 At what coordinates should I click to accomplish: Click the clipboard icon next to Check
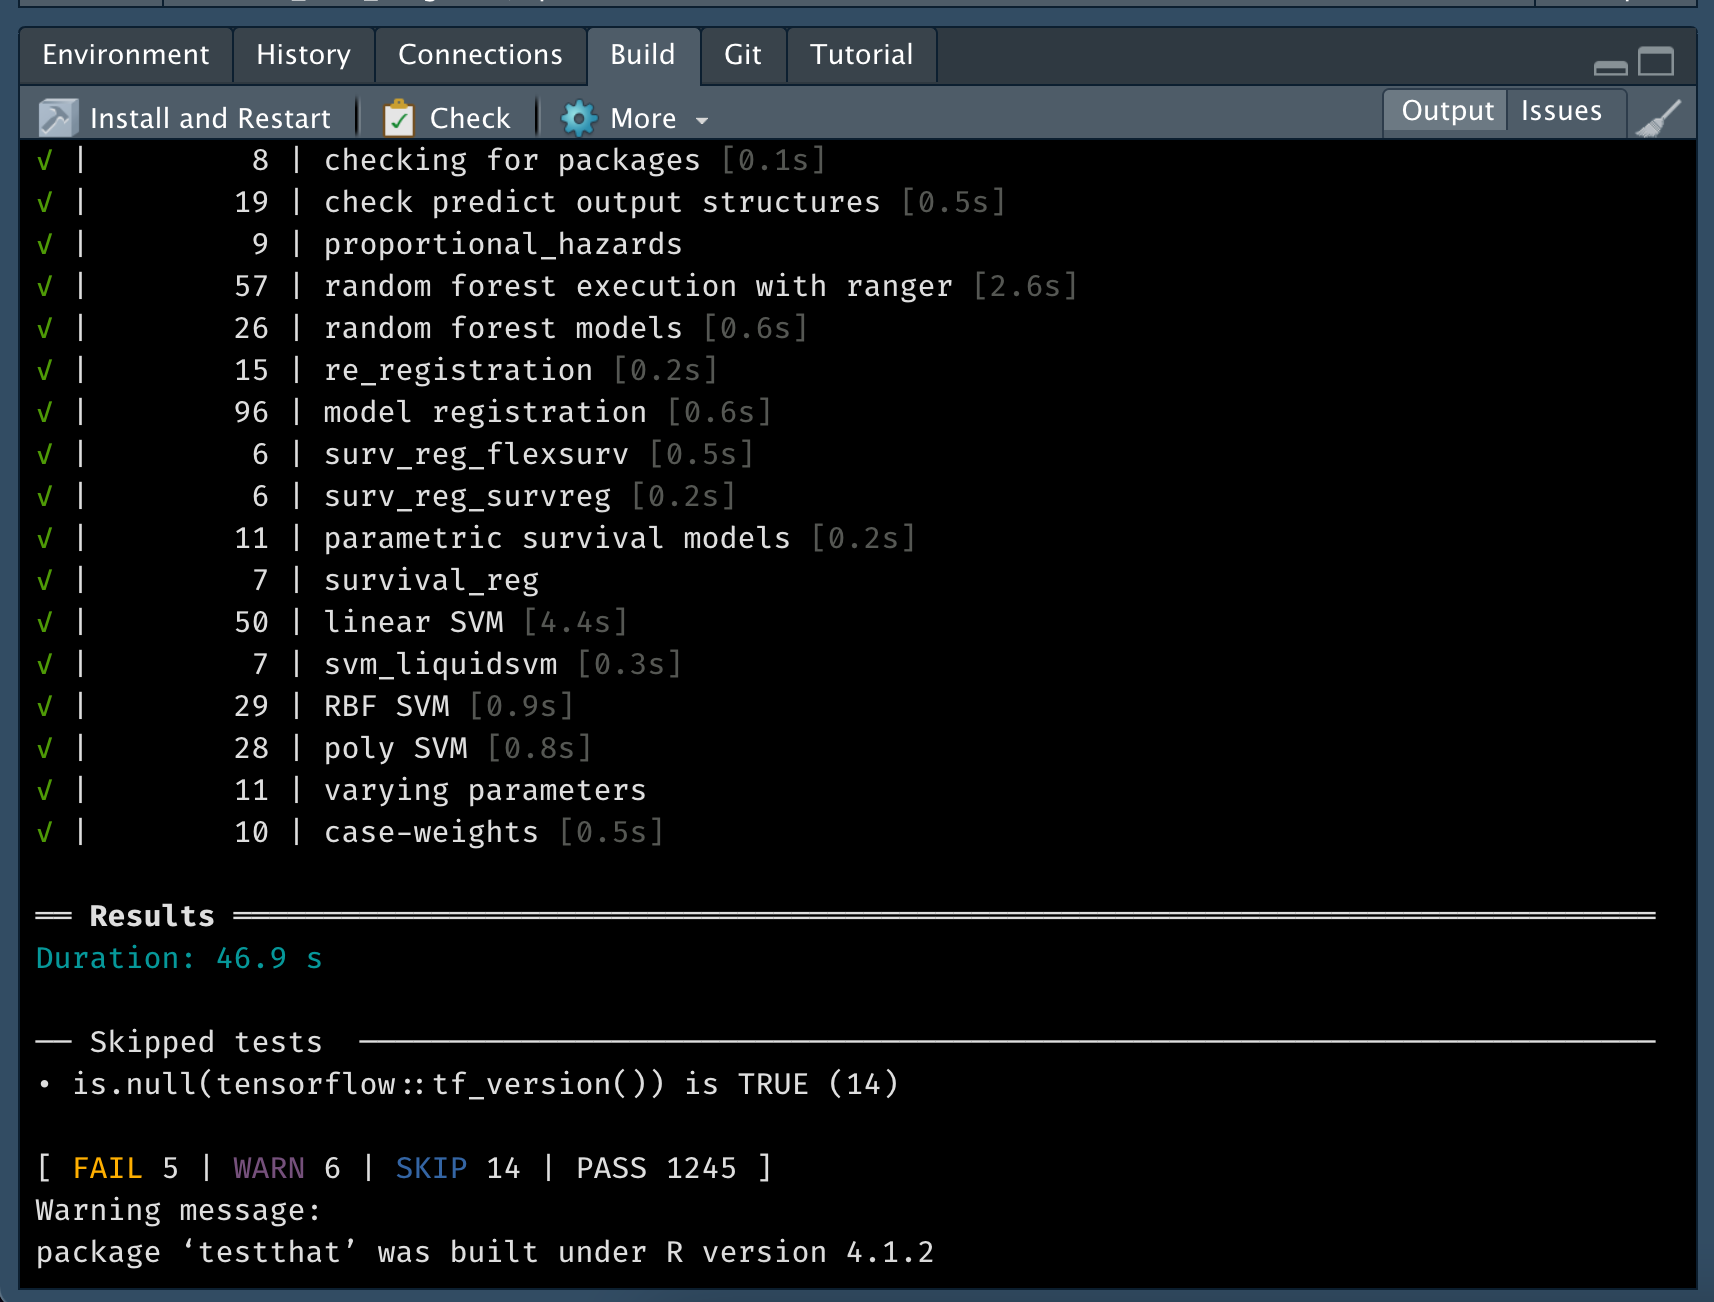click(x=399, y=117)
